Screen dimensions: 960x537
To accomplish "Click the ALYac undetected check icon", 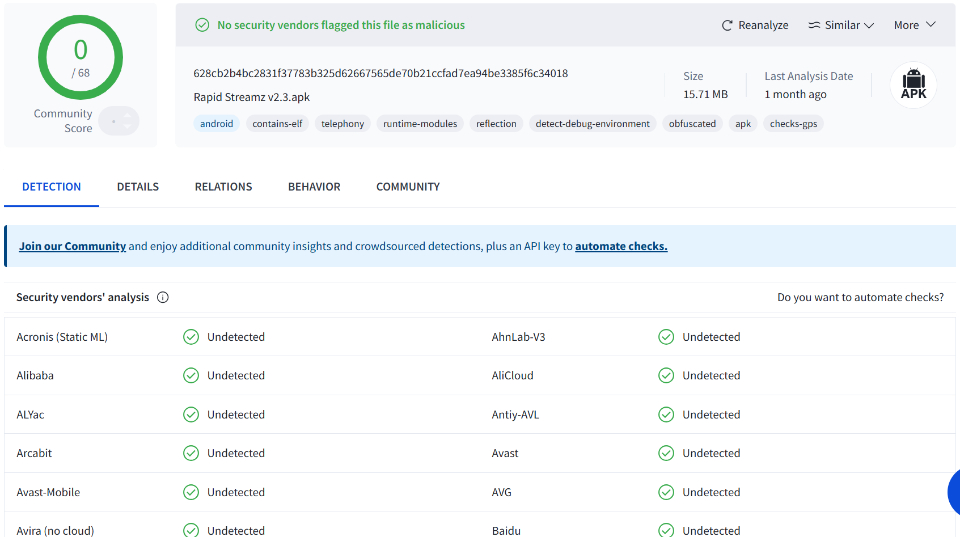I will click(191, 415).
